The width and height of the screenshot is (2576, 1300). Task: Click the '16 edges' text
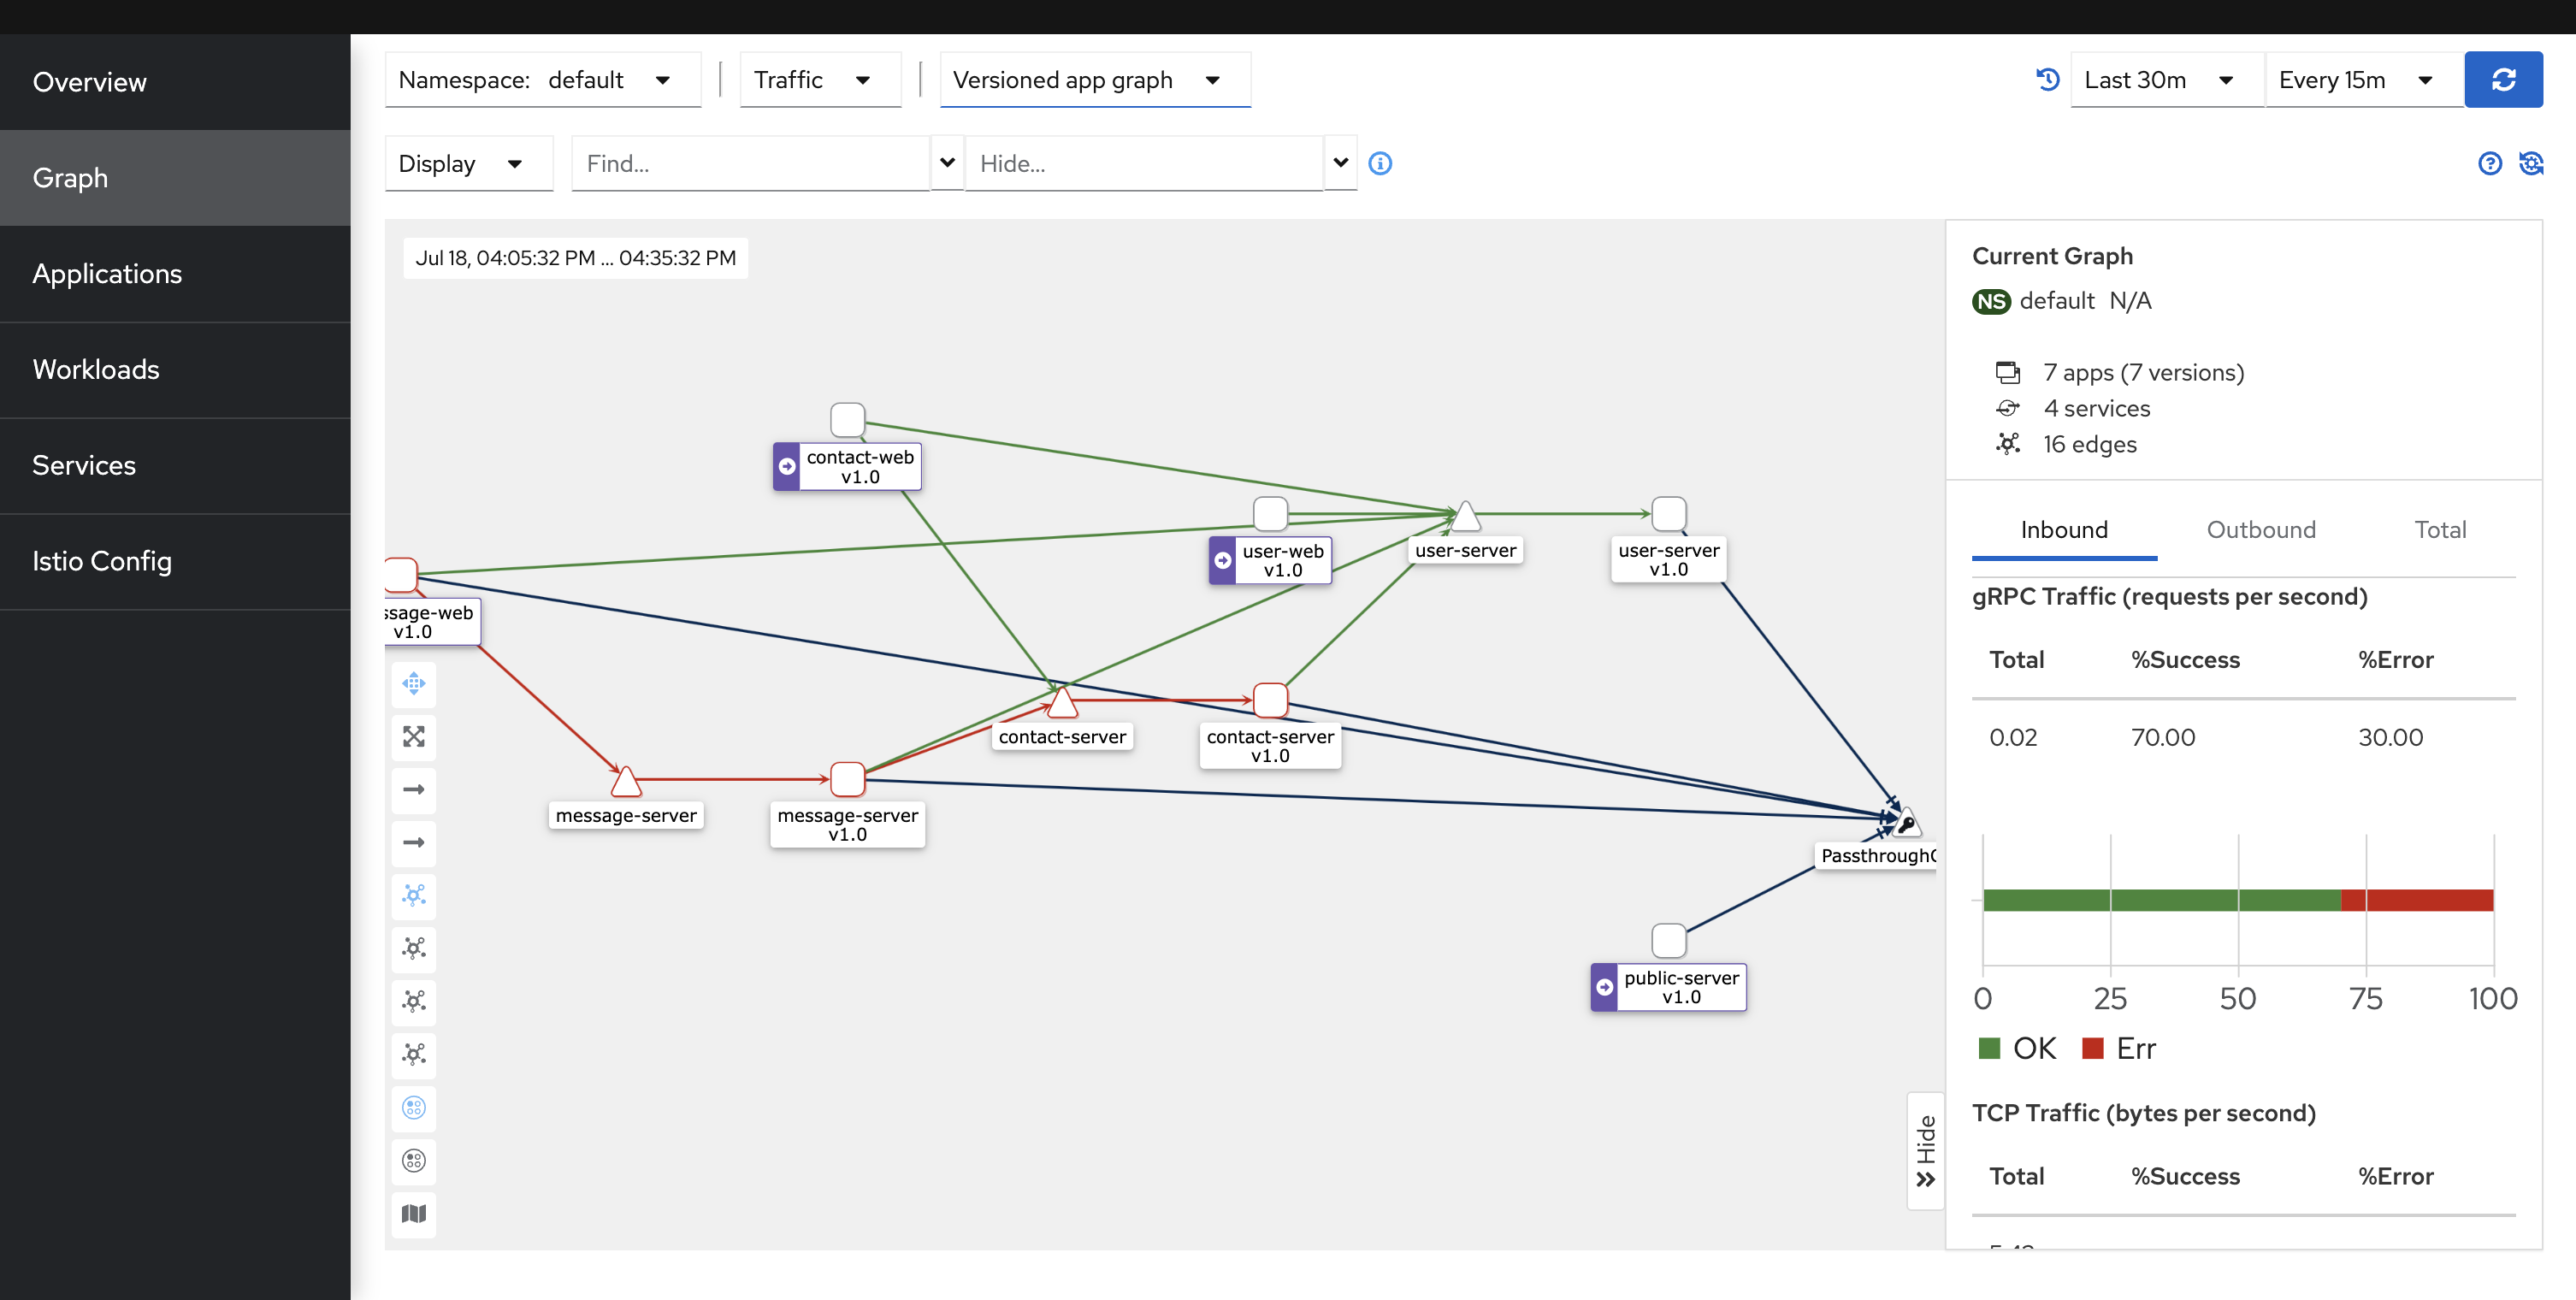(2090, 445)
